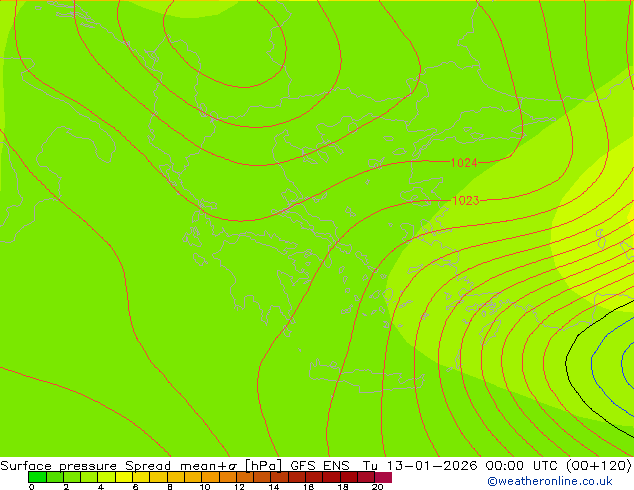This screenshot has height=490, width=634.
Task: Click the yellow swatch left of 6
Action: [124, 477]
